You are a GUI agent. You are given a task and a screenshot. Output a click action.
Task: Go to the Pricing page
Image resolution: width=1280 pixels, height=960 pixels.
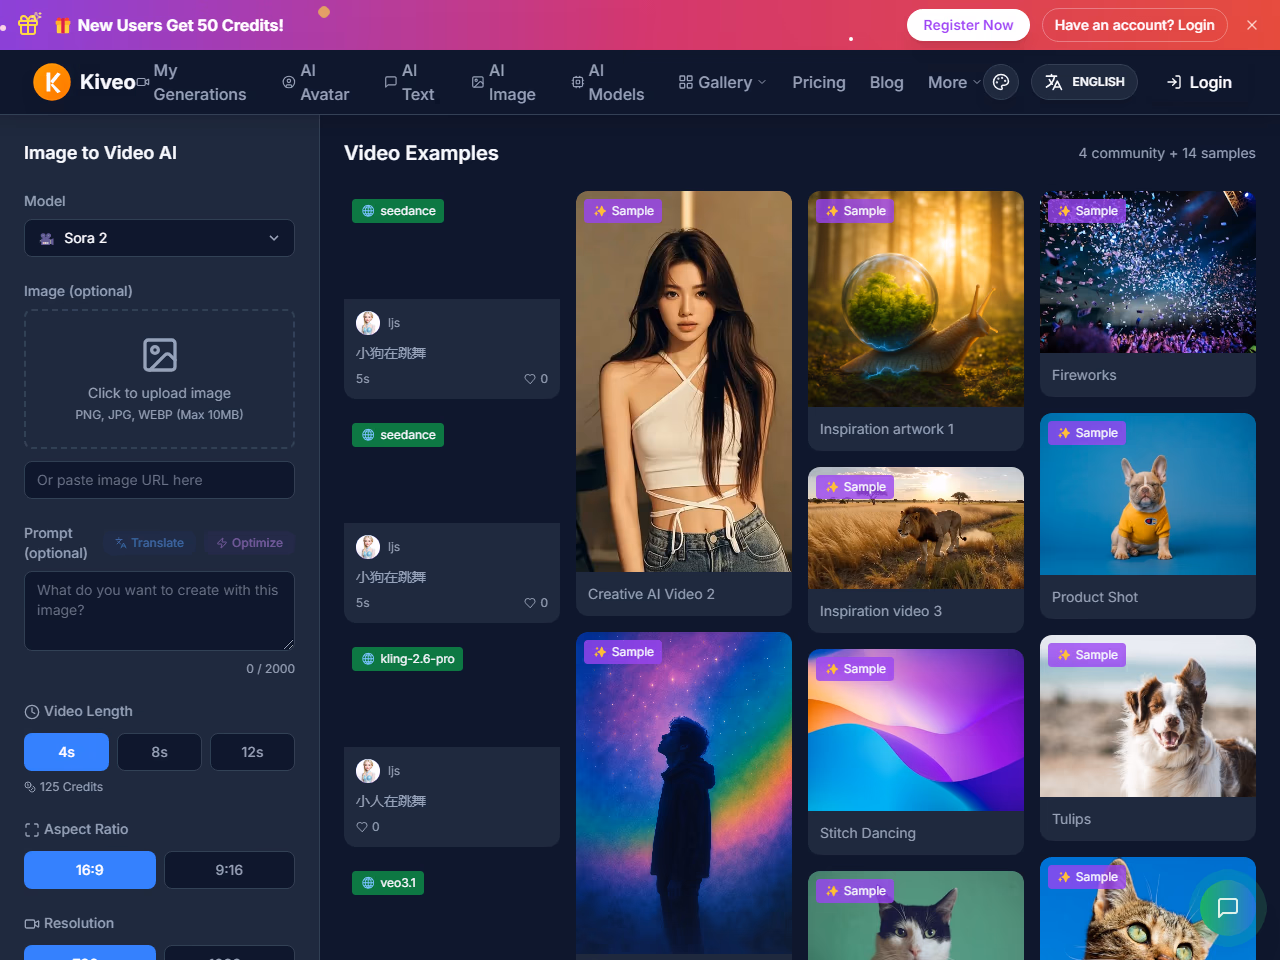pos(819,82)
